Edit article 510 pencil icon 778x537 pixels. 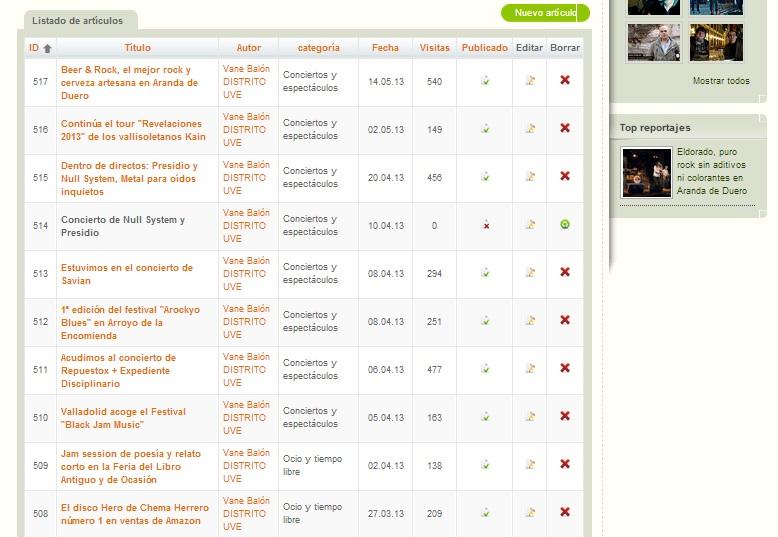530,416
